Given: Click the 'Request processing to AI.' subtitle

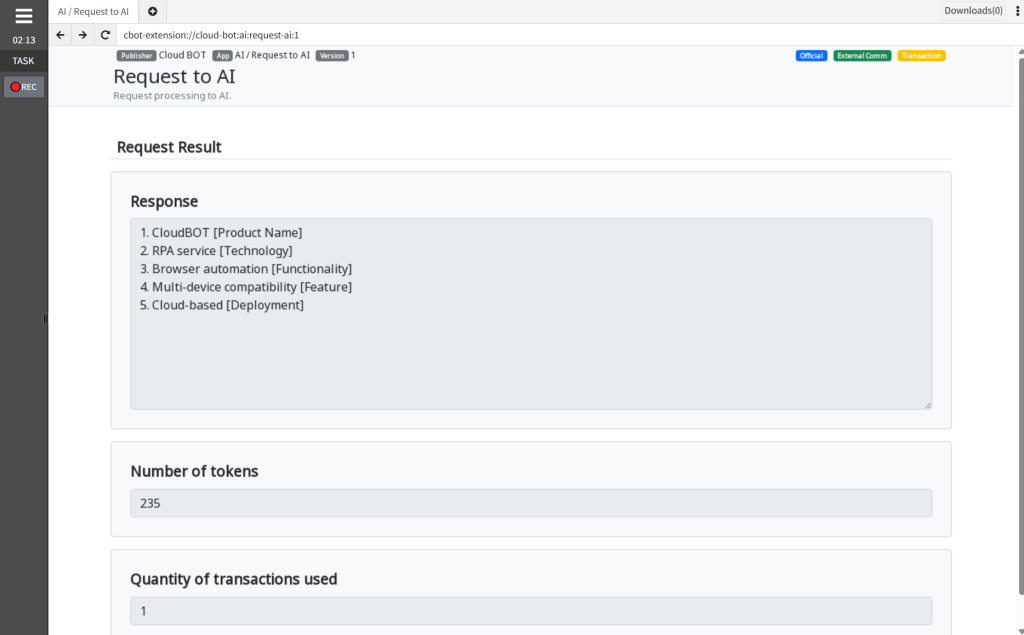Looking at the screenshot, I should (172, 95).
